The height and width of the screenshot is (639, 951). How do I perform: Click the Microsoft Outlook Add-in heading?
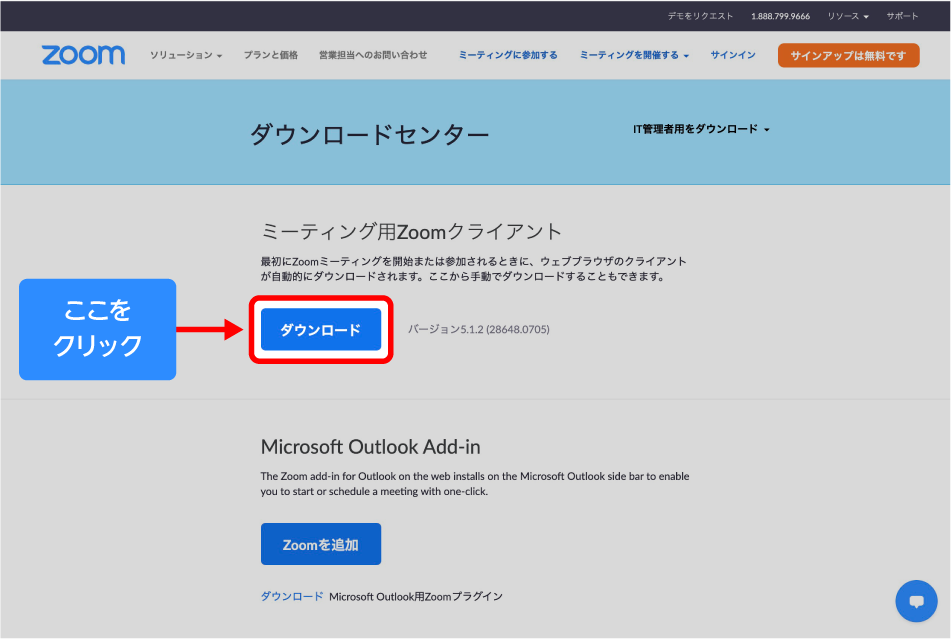click(371, 447)
